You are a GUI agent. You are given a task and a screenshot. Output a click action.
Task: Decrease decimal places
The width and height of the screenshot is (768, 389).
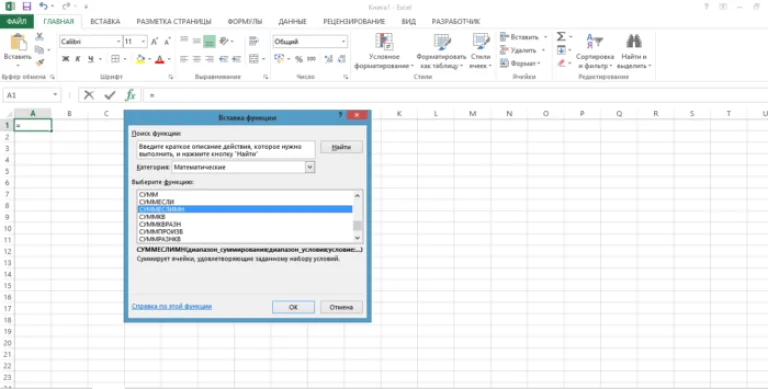click(x=341, y=59)
